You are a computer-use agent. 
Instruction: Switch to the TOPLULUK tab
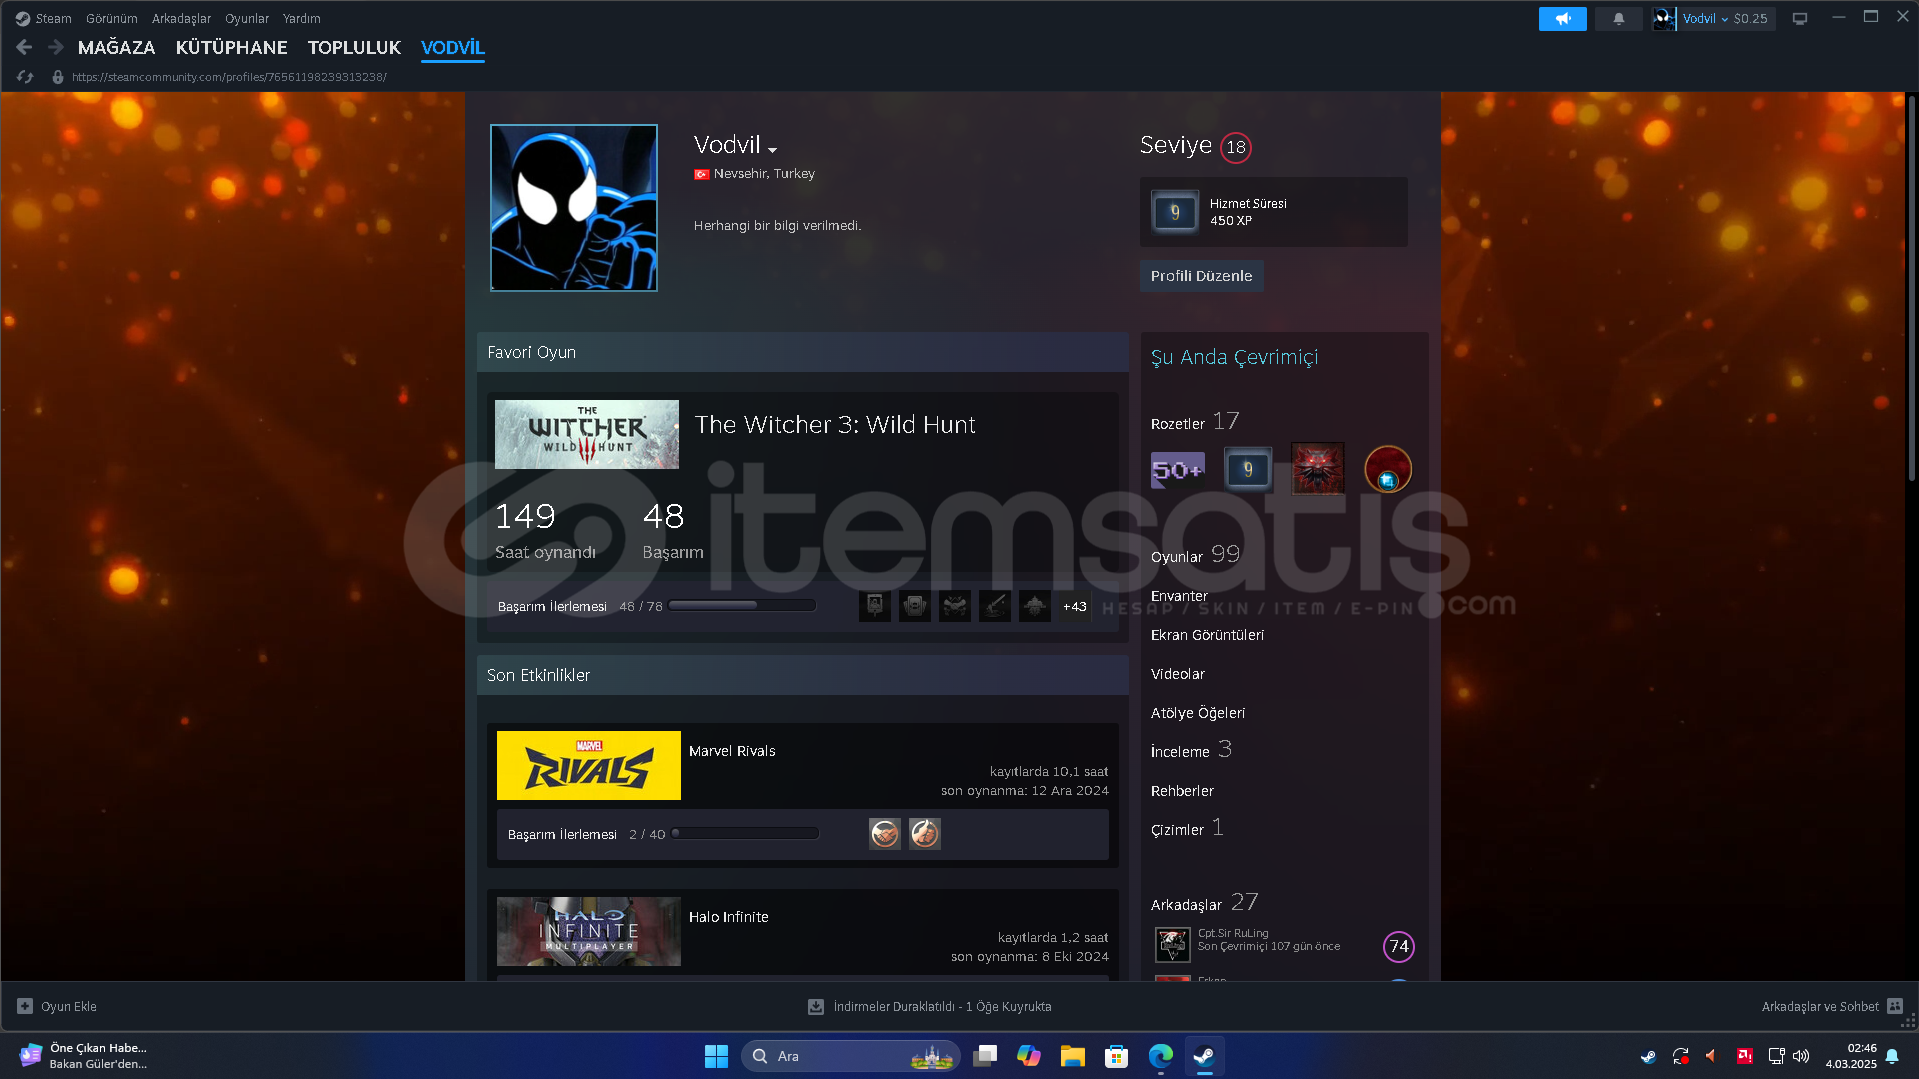[354, 47]
